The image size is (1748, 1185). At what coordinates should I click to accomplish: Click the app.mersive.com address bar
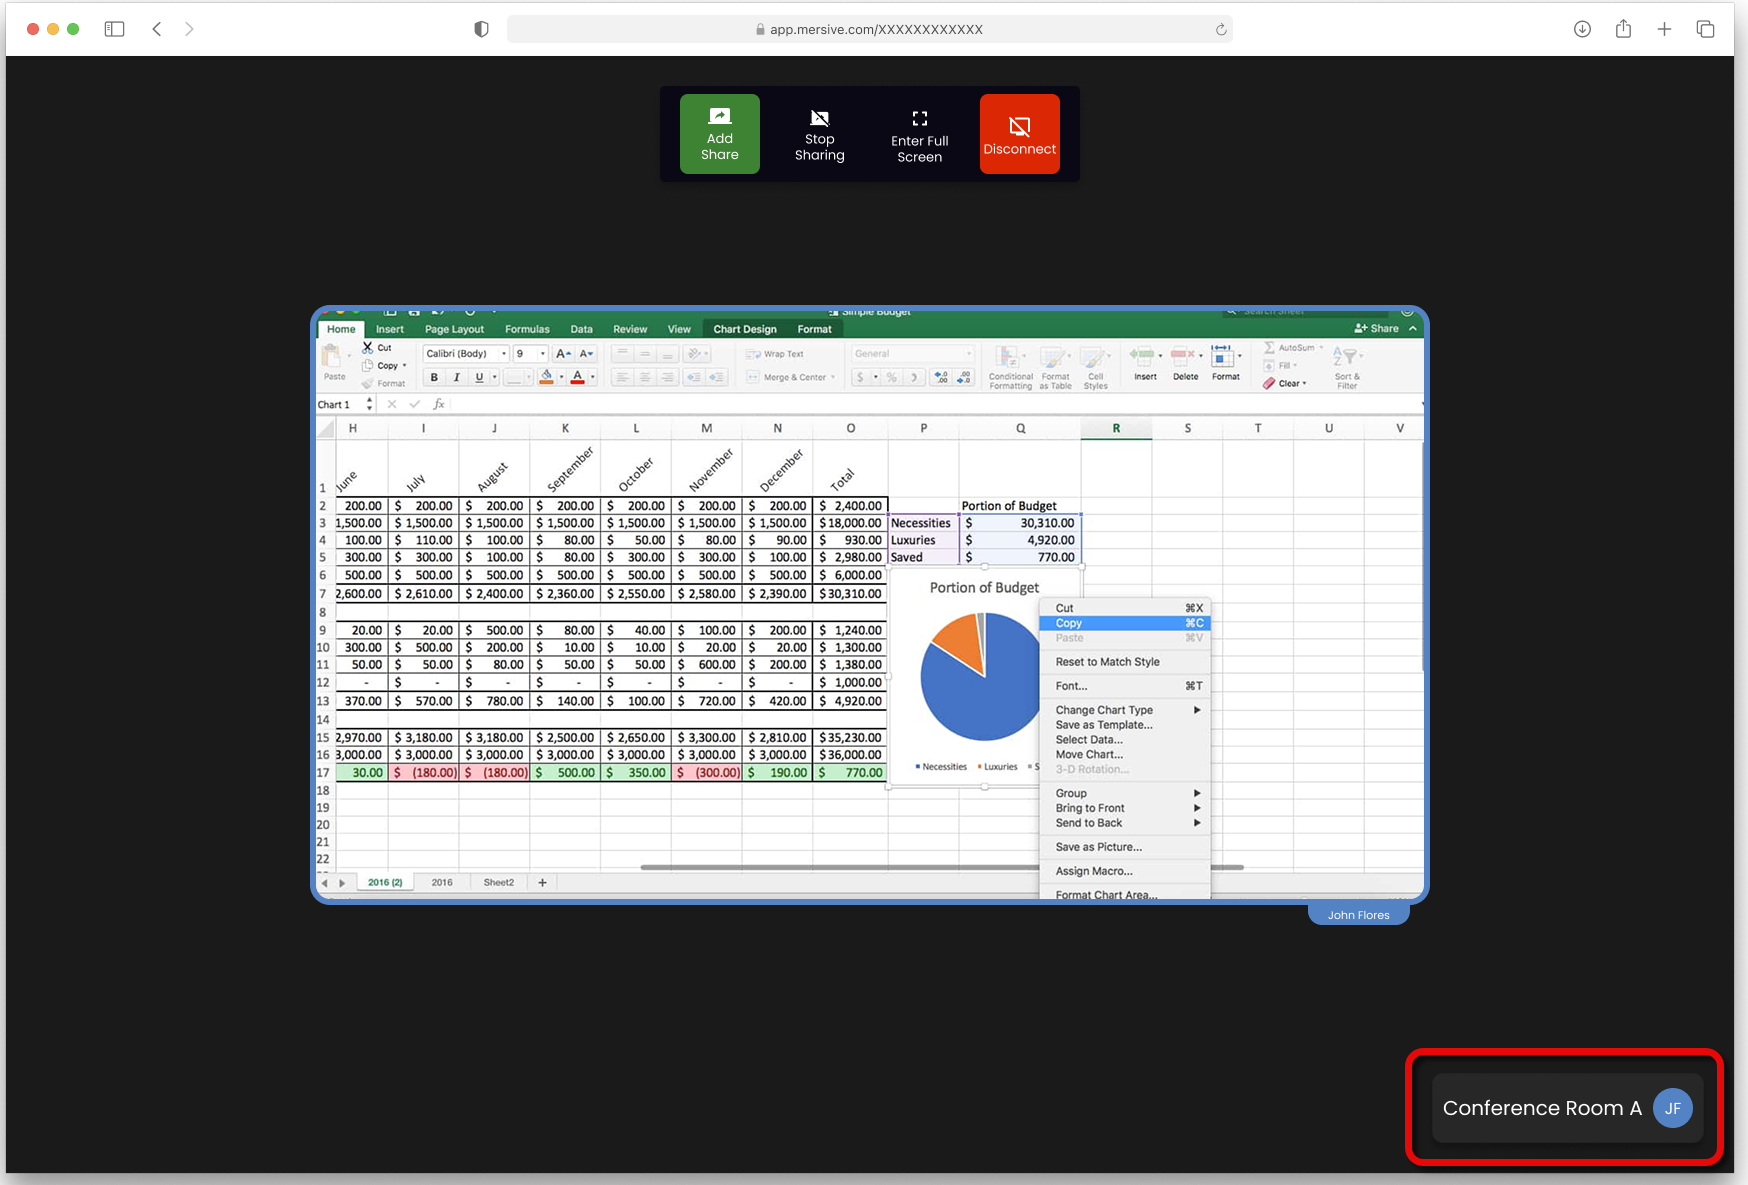pos(869,29)
